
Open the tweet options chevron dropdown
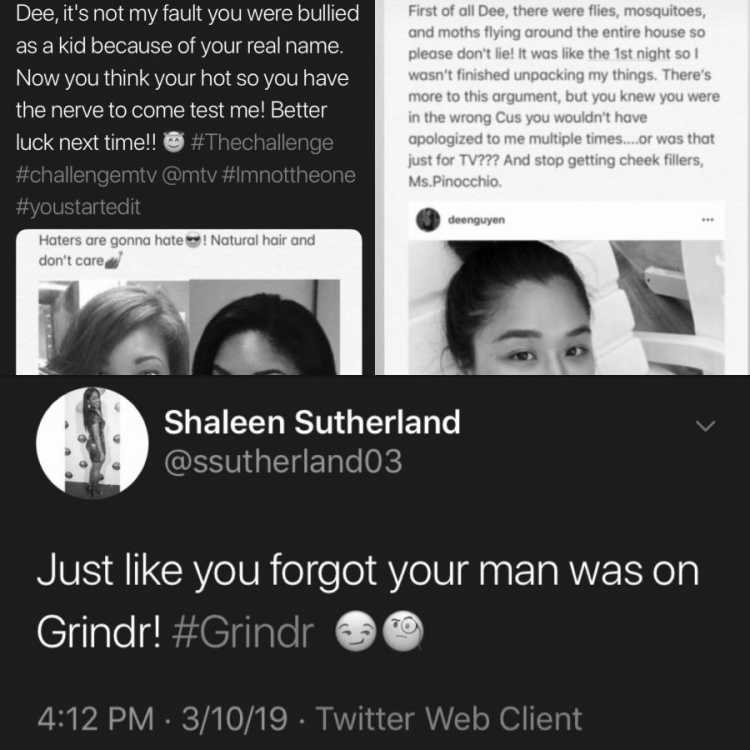tap(706, 425)
